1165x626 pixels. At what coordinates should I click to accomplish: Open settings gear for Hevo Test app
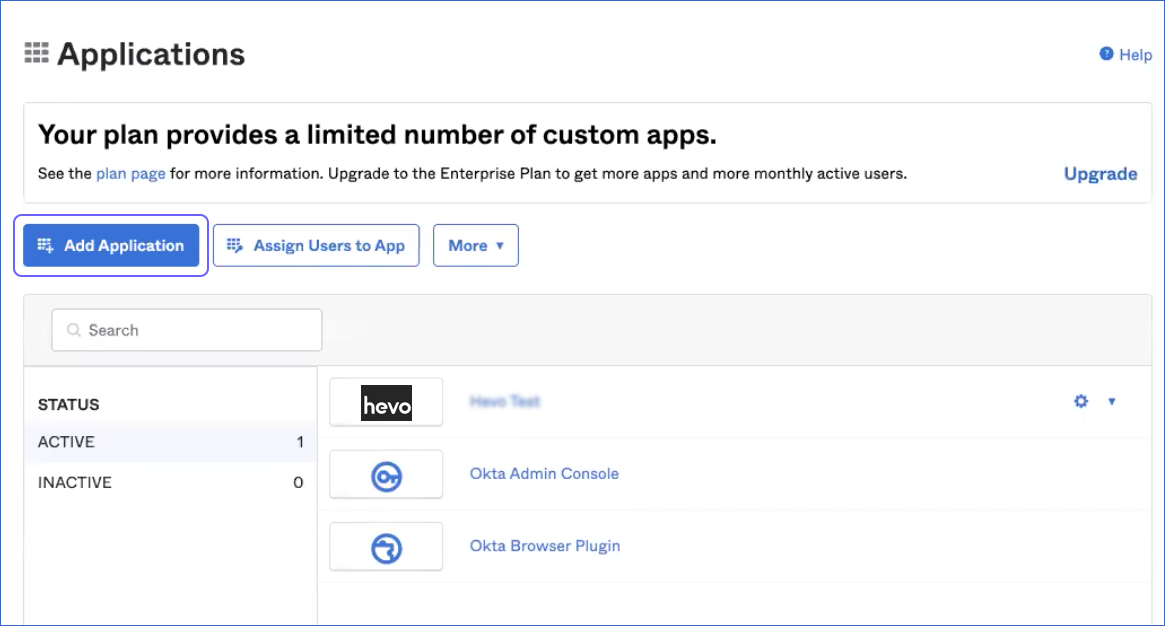1080,401
